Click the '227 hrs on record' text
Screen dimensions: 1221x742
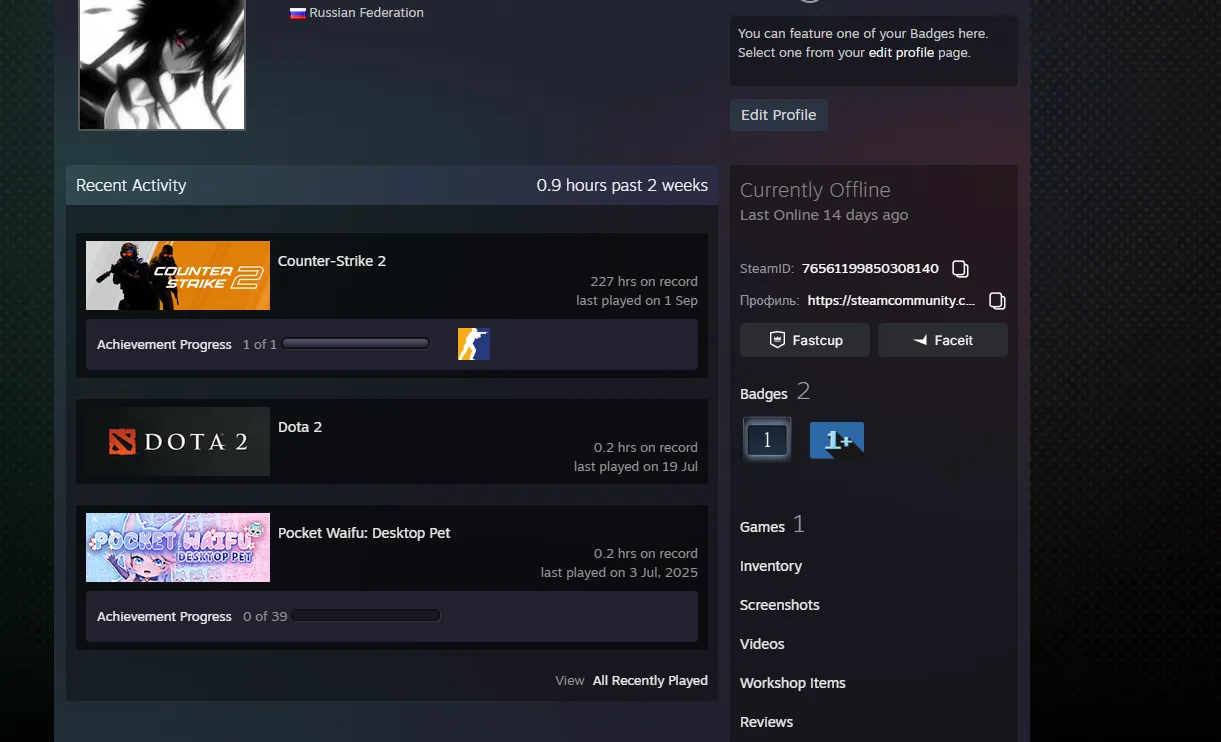coord(644,282)
